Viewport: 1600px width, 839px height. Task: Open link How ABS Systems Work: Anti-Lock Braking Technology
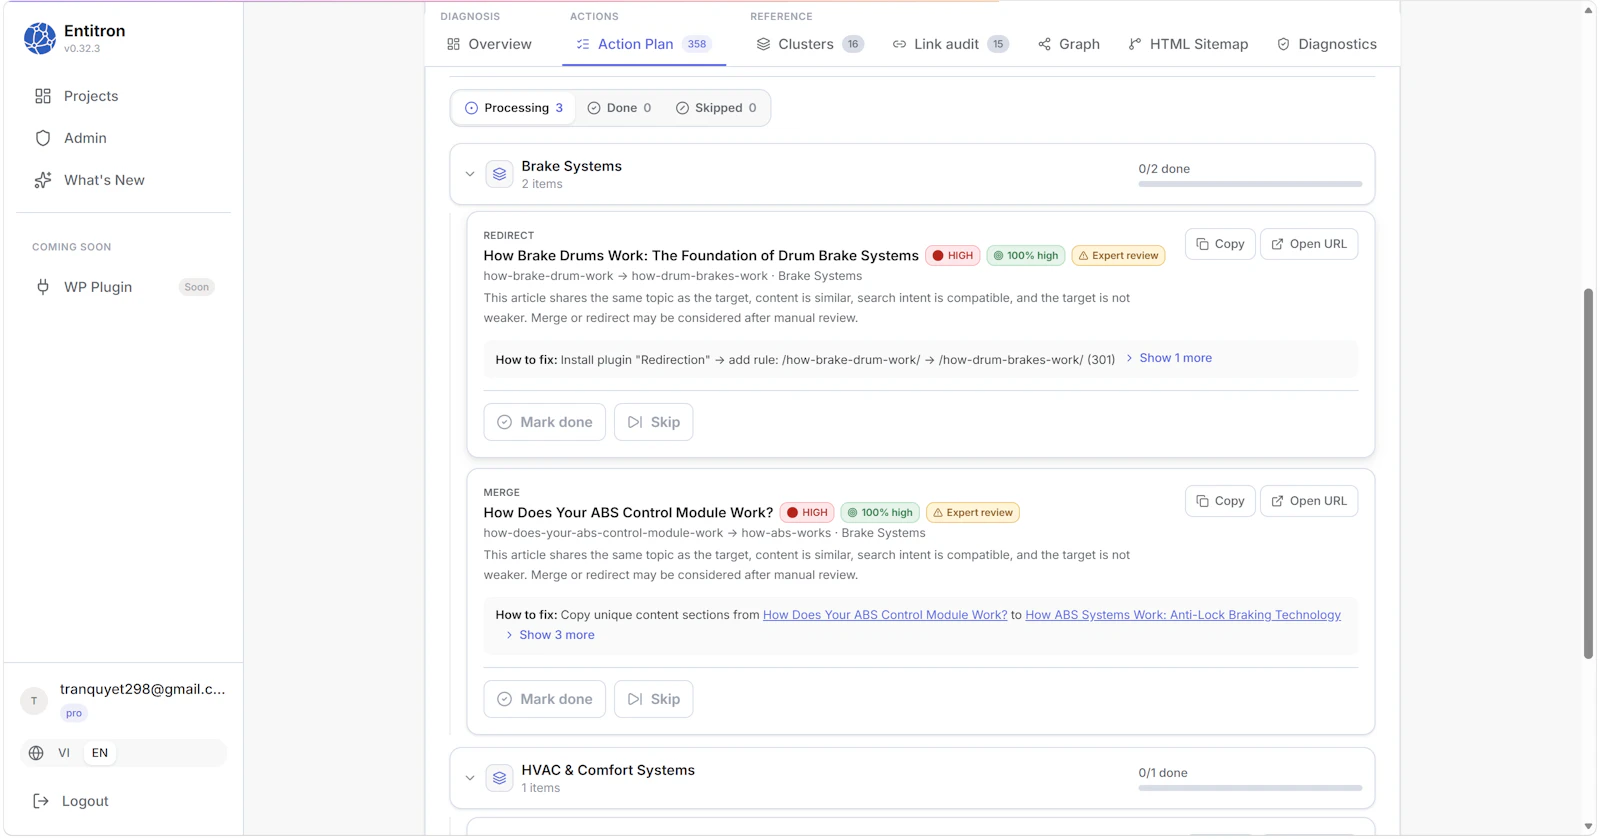pyautogui.click(x=1183, y=615)
